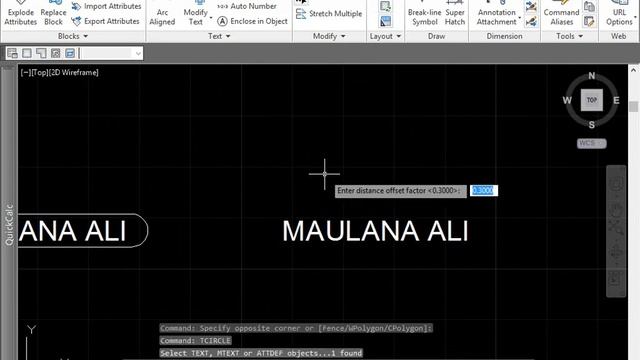Open the [Top] view controls menu

[39, 73]
